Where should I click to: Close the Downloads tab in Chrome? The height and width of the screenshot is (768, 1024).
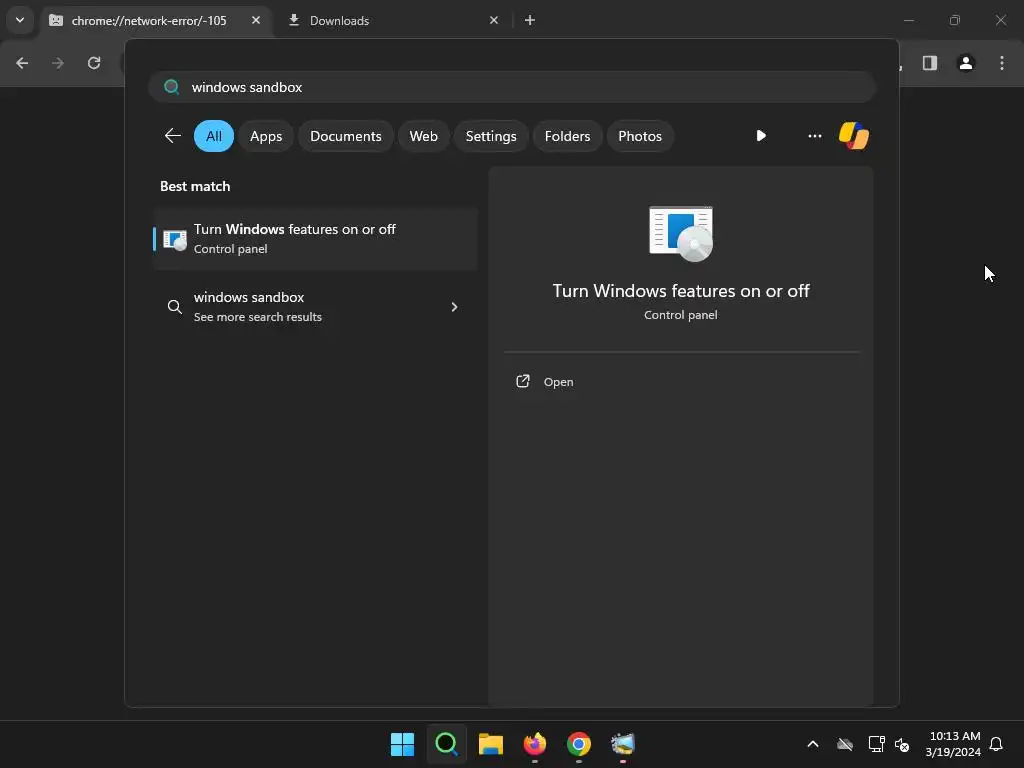coord(494,20)
